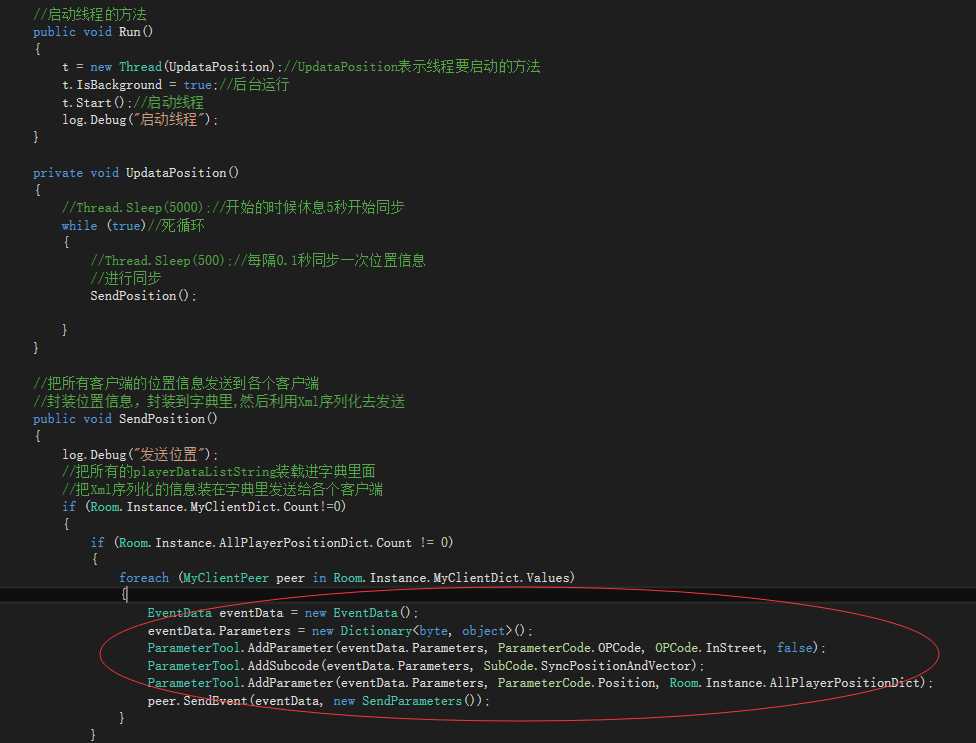Image resolution: width=976 pixels, height=743 pixels.
Task: Click "MyClientPeer" type in the foreach line
Action: tap(226, 577)
